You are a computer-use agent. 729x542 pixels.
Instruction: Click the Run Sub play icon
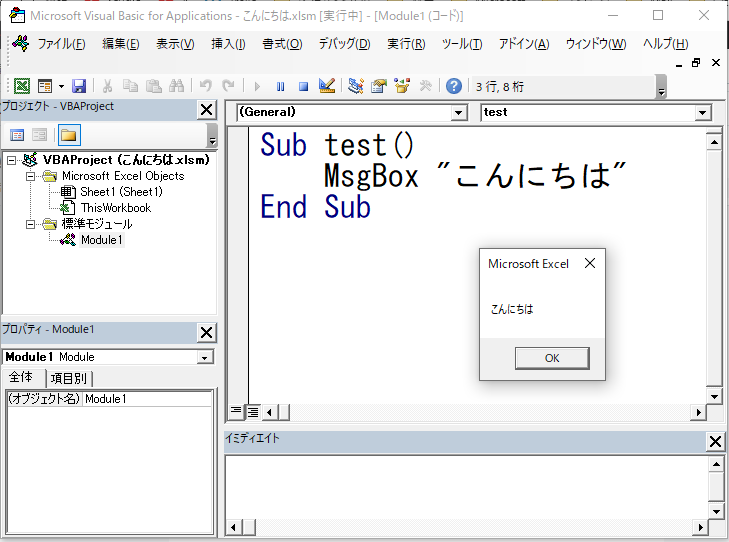[257, 86]
